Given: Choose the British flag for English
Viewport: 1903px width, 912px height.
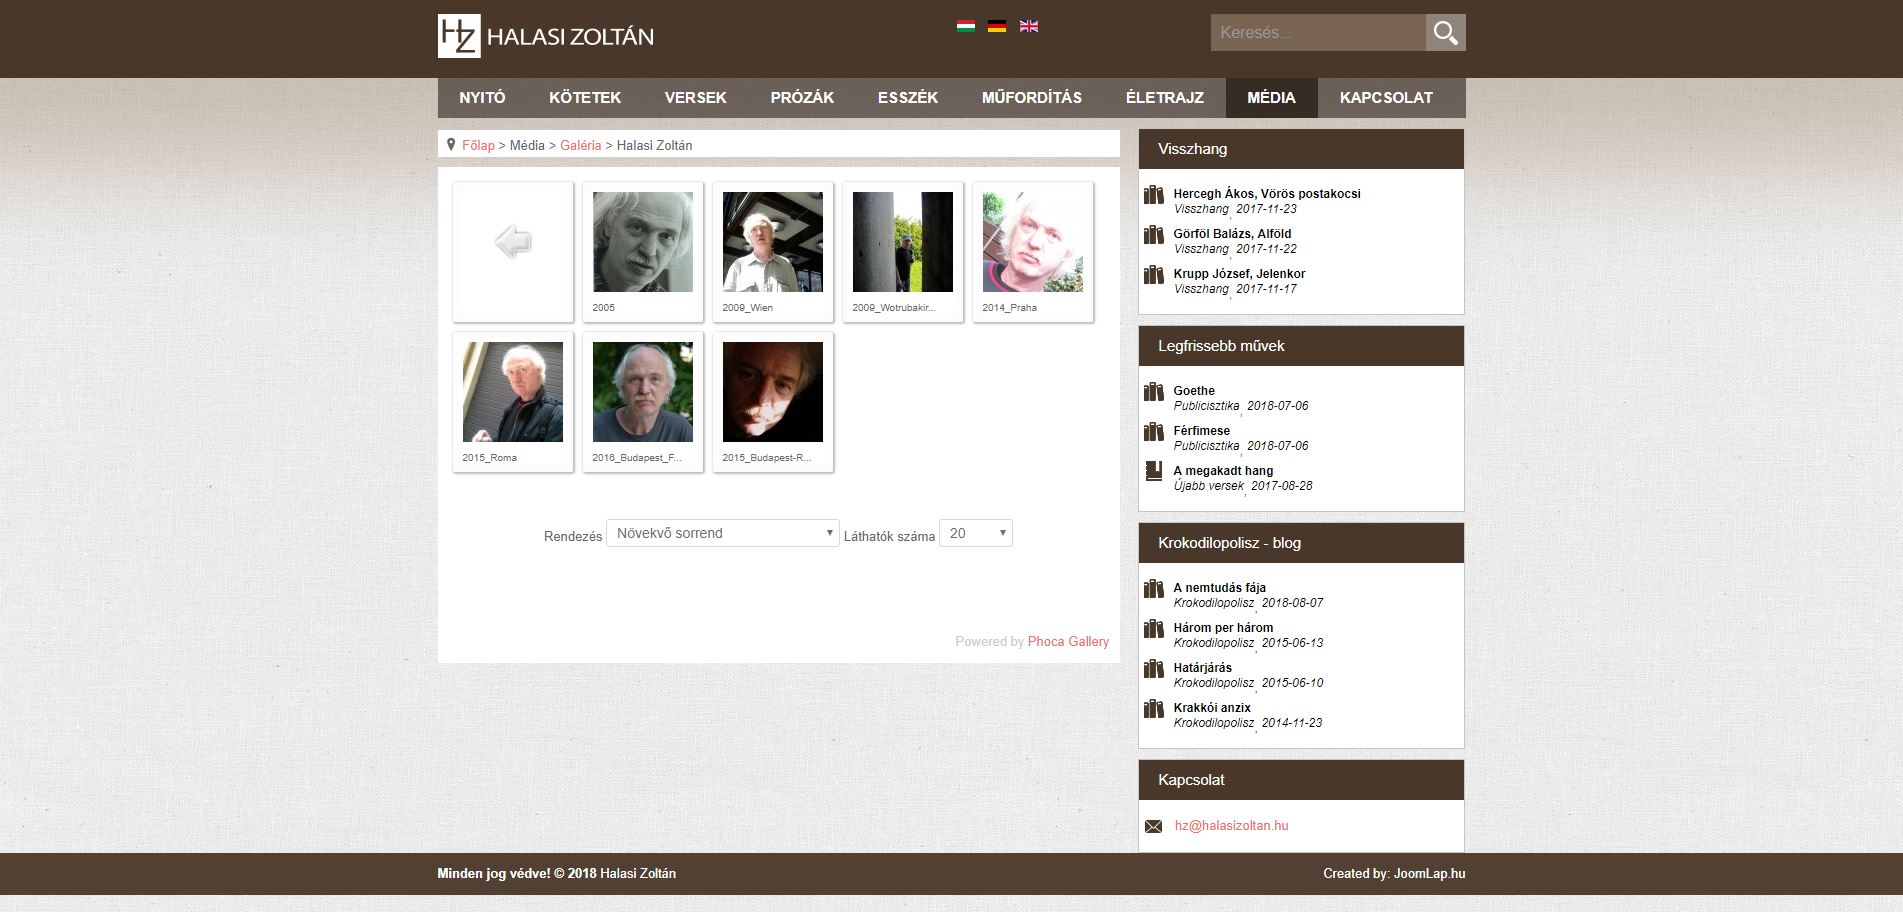Looking at the screenshot, I should (x=1028, y=26).
